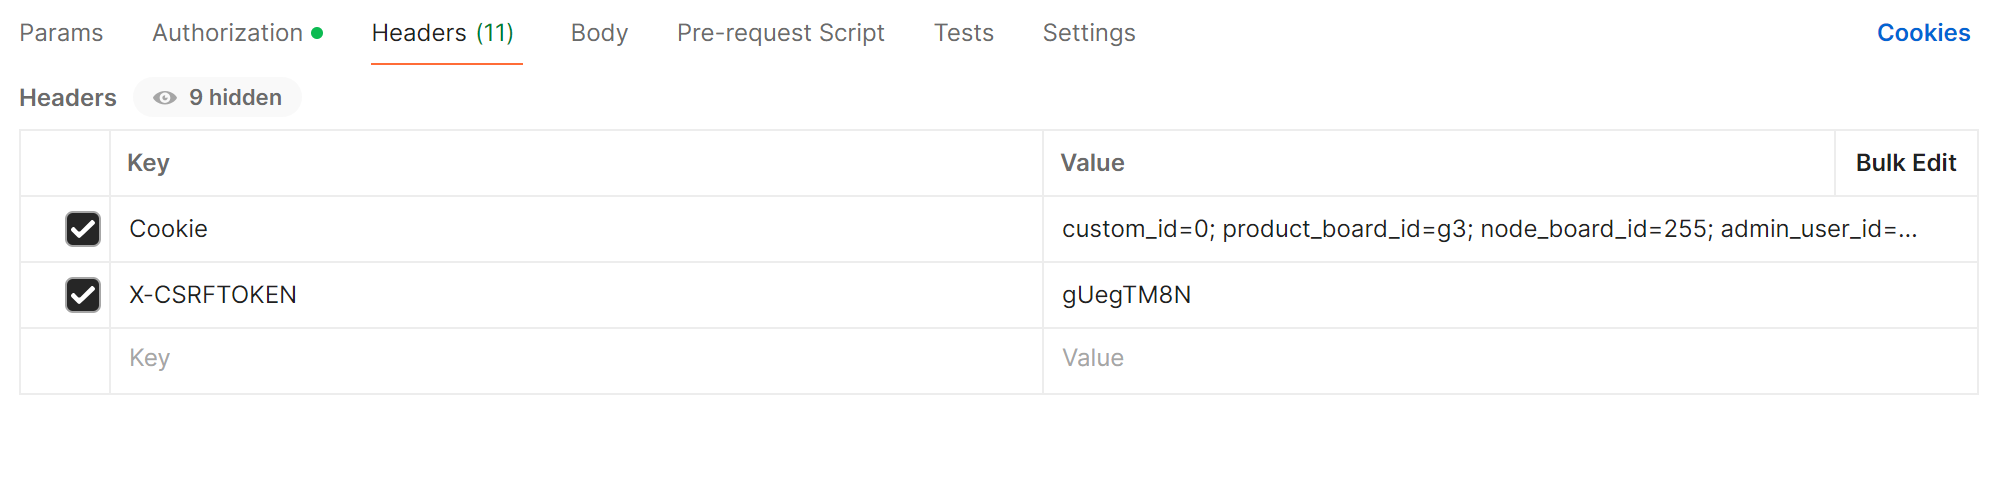Click the green Authorization status dot
This screenshot has height=492, width=1994.
click(x=317, y=33)
